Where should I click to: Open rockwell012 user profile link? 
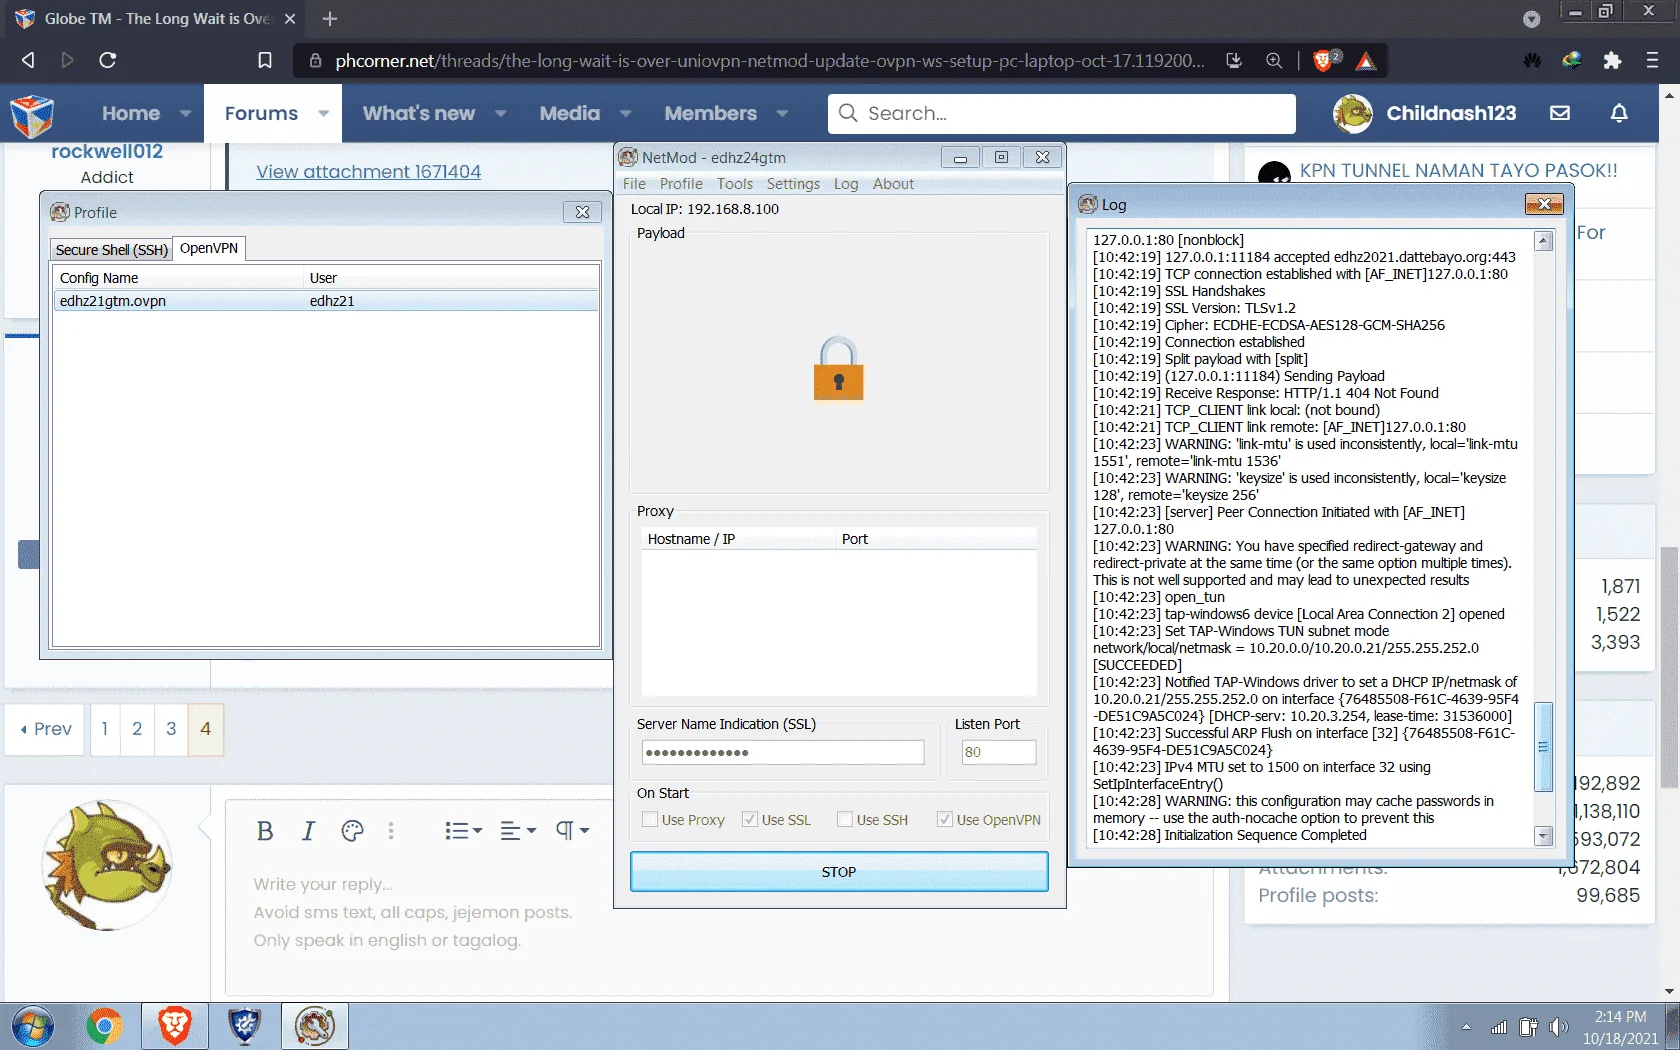click(x=107, y=152)
